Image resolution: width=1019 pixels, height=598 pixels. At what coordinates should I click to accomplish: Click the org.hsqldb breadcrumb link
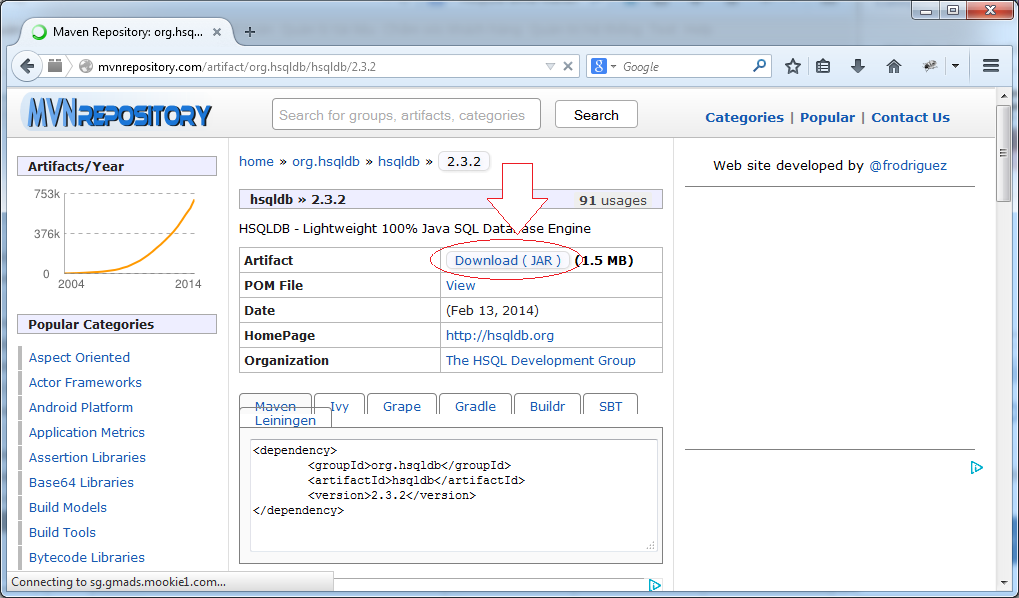(x=326, y=162)
